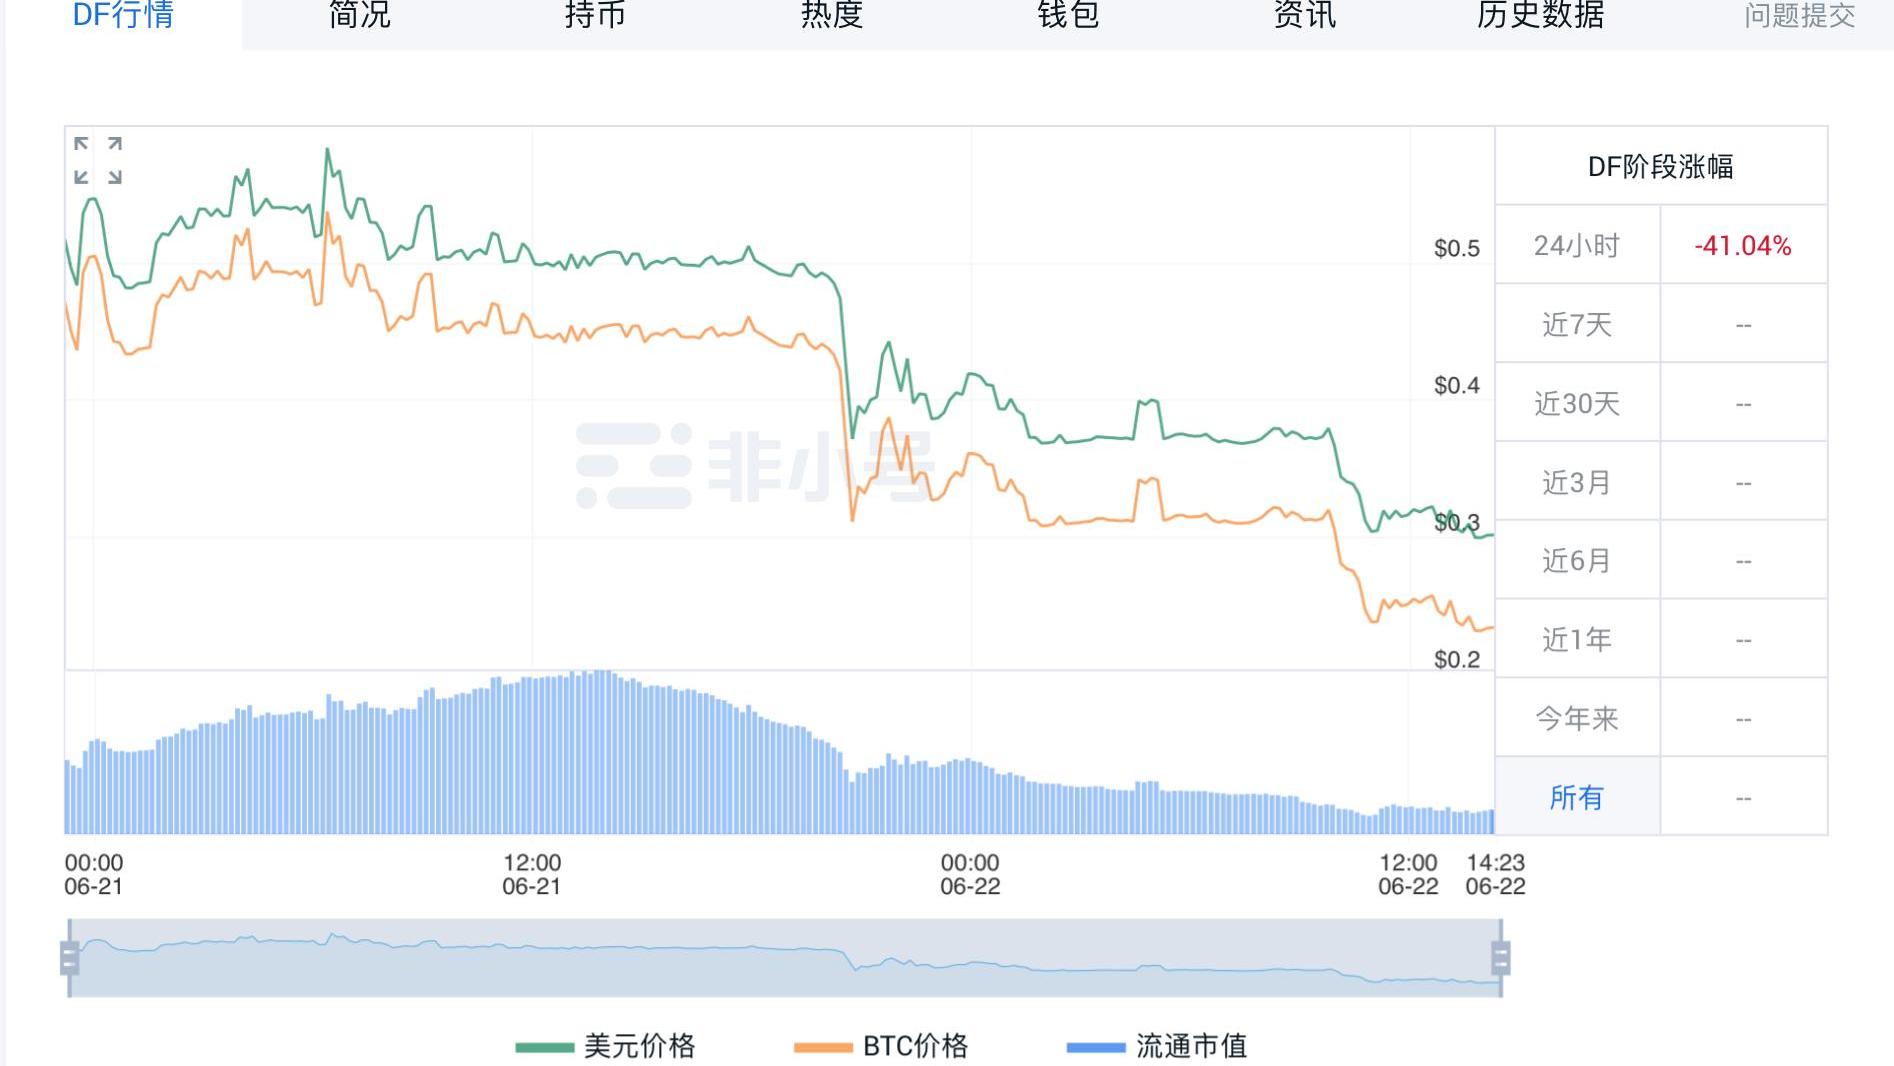Select the 近7天 time range
Image resolution: width=1894 pixels, height=1066 pixels.
tap(1577, 324)
